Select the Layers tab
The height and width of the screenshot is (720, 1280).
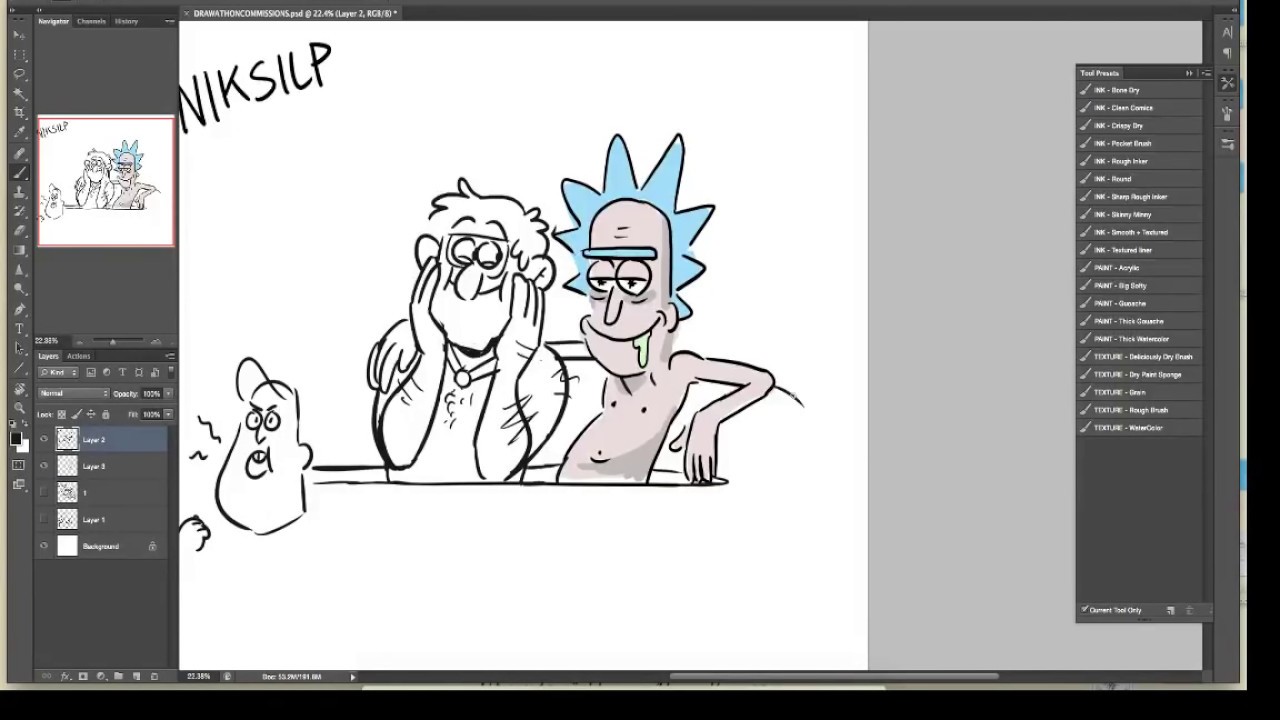click(x=48, y=356)
